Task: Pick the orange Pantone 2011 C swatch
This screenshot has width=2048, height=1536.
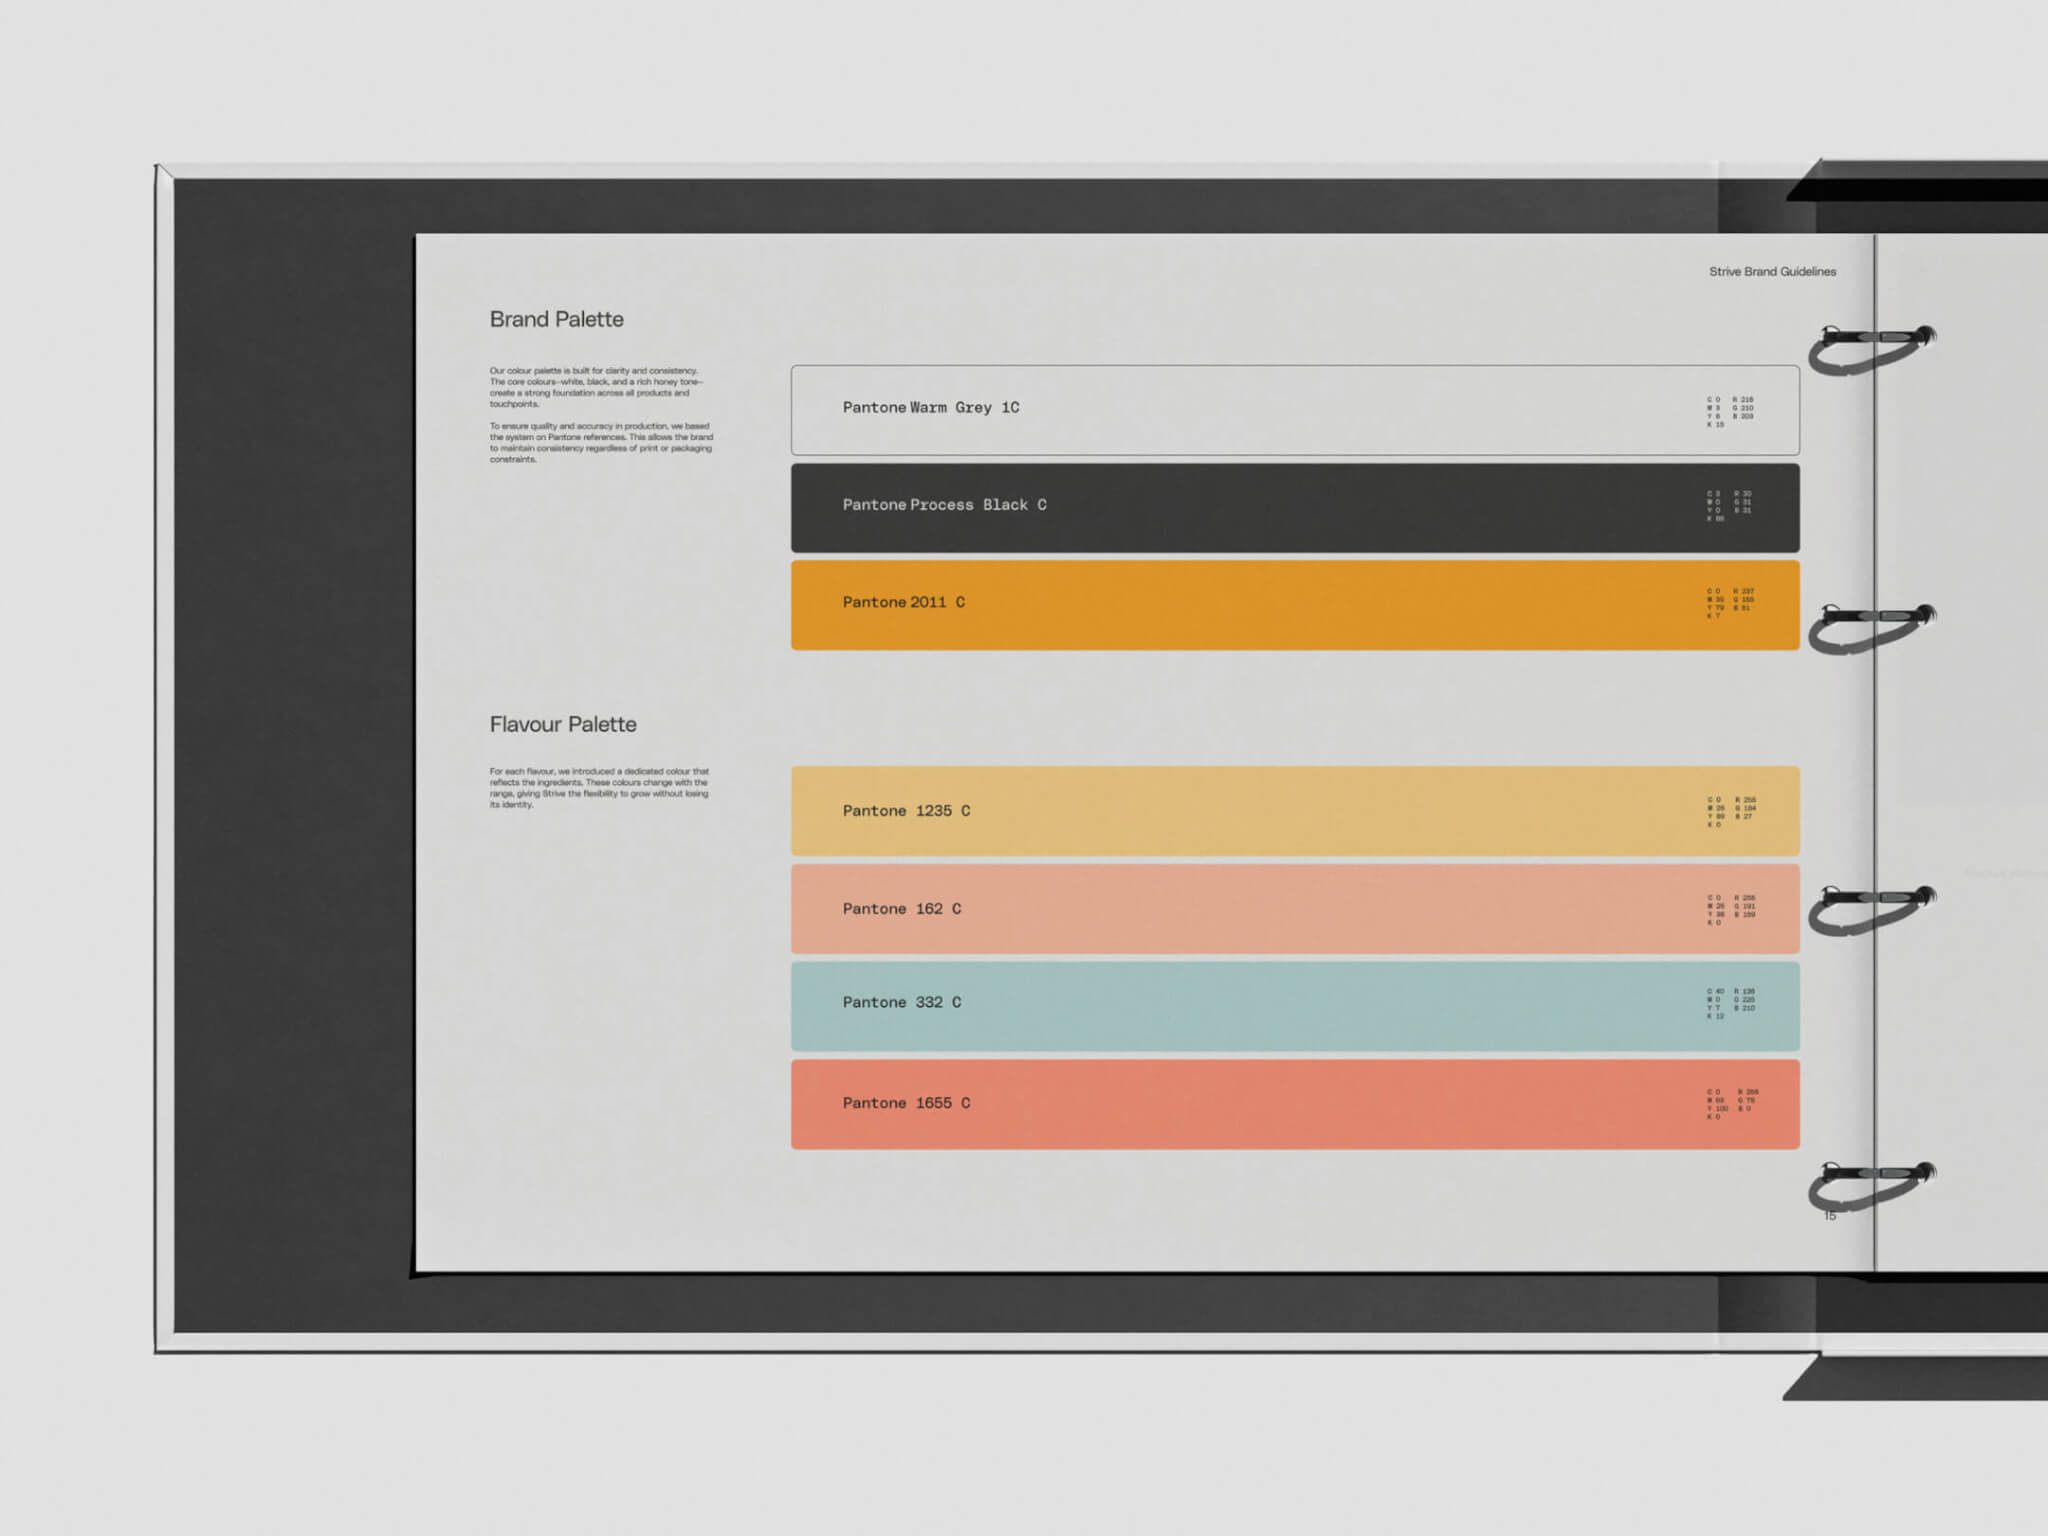Action: coord(1295,605)
